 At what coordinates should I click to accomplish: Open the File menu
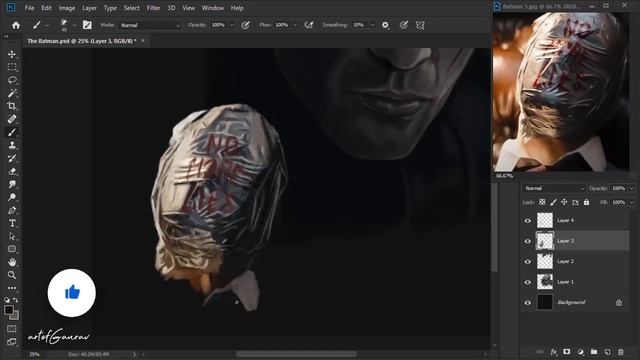29,8
